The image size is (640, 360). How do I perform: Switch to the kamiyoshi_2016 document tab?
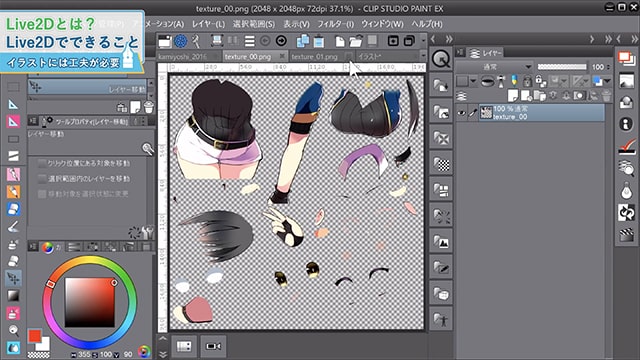click(182, 56)
